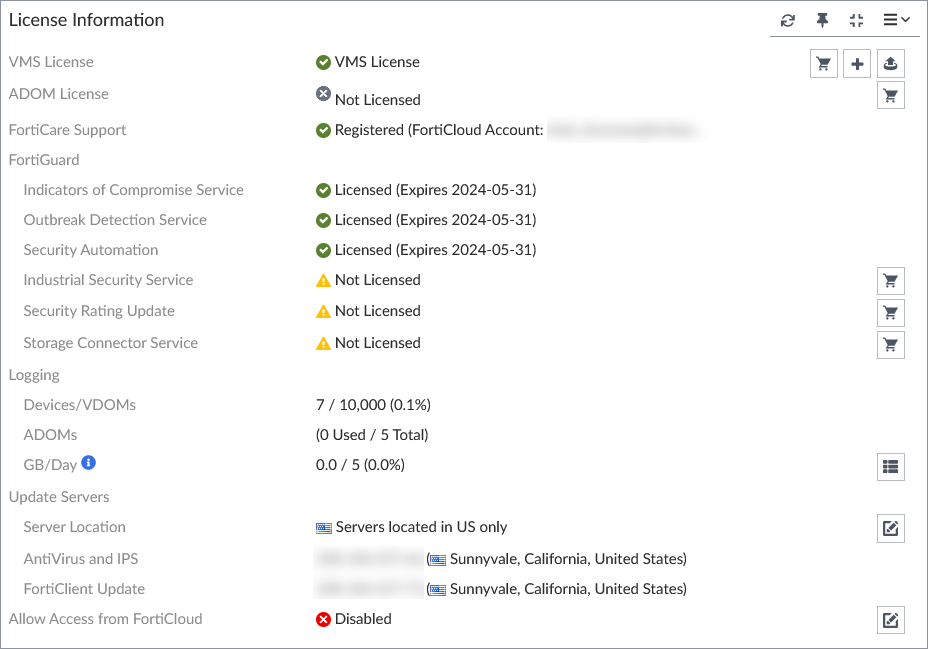Viewport: 928px width, 649px height.
Task: Click the VMS License purchase cart icon
Action: point(824,64)
